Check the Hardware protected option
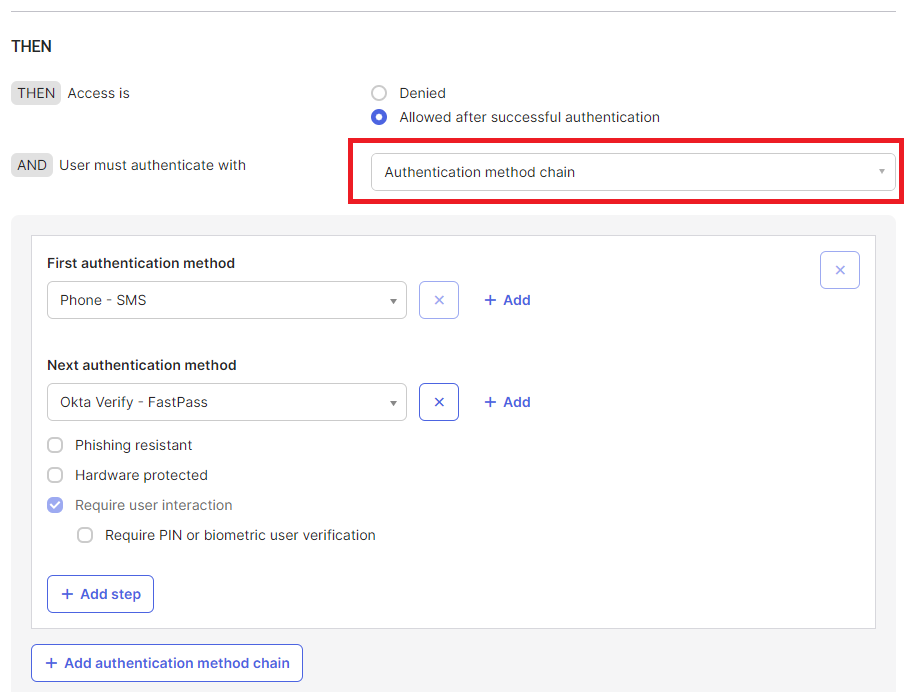 point(55,475)
